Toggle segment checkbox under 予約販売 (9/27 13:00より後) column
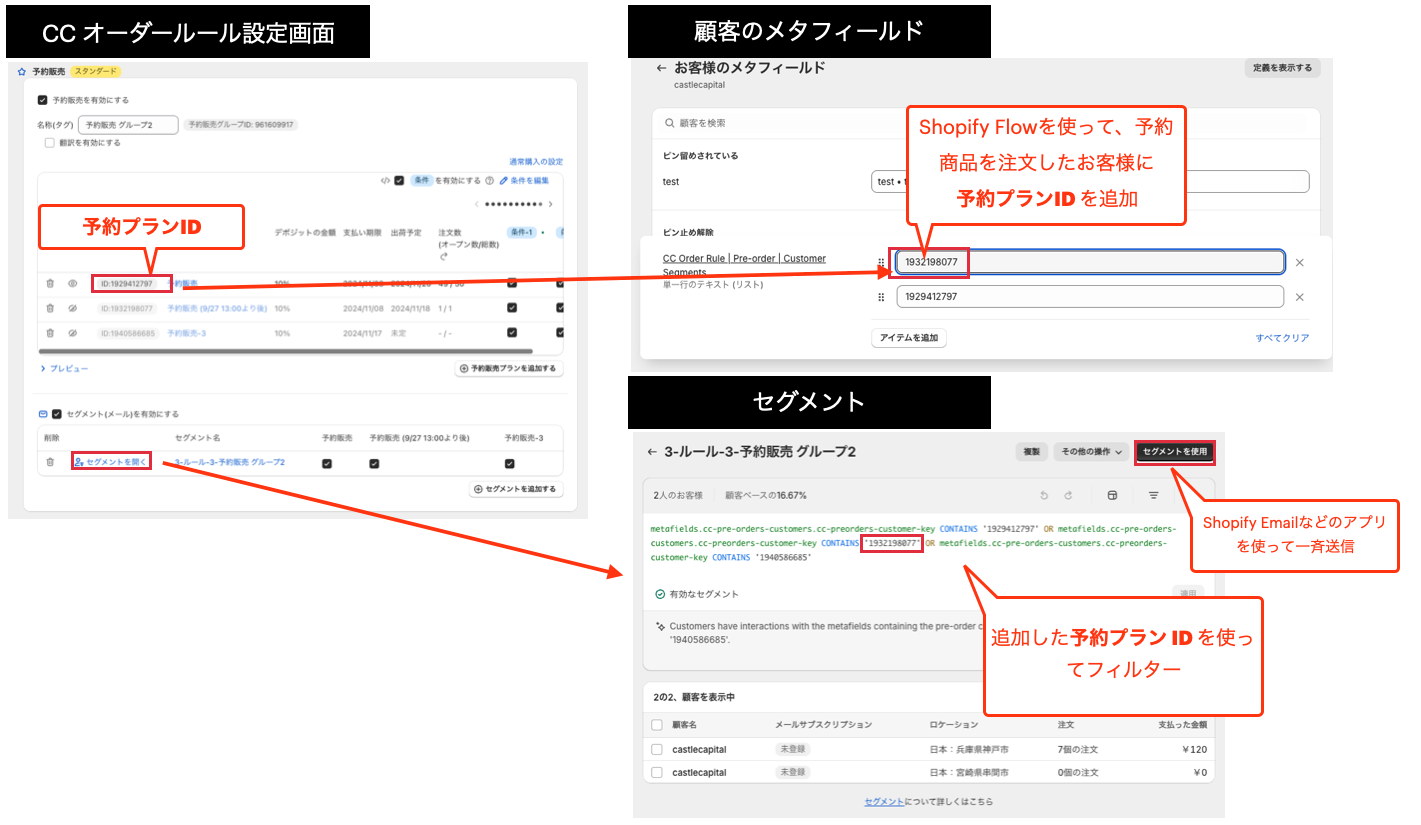This screenshot has width=1421, height=825. pos(374,463)
